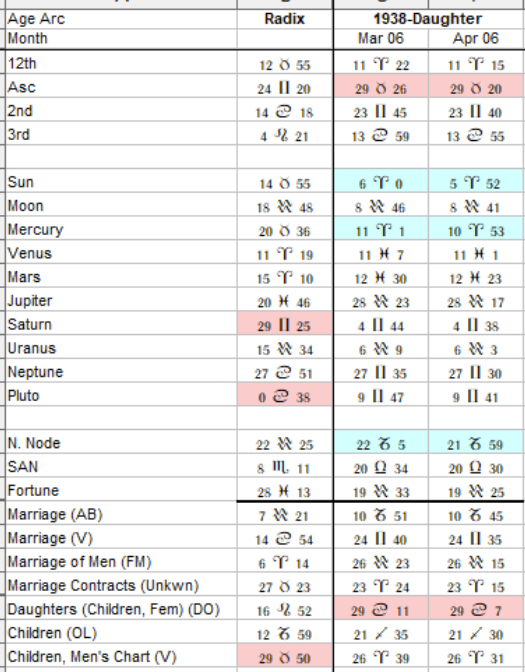Select the Radix column header cell
This screenshot has width=525, height=672.
285,19
